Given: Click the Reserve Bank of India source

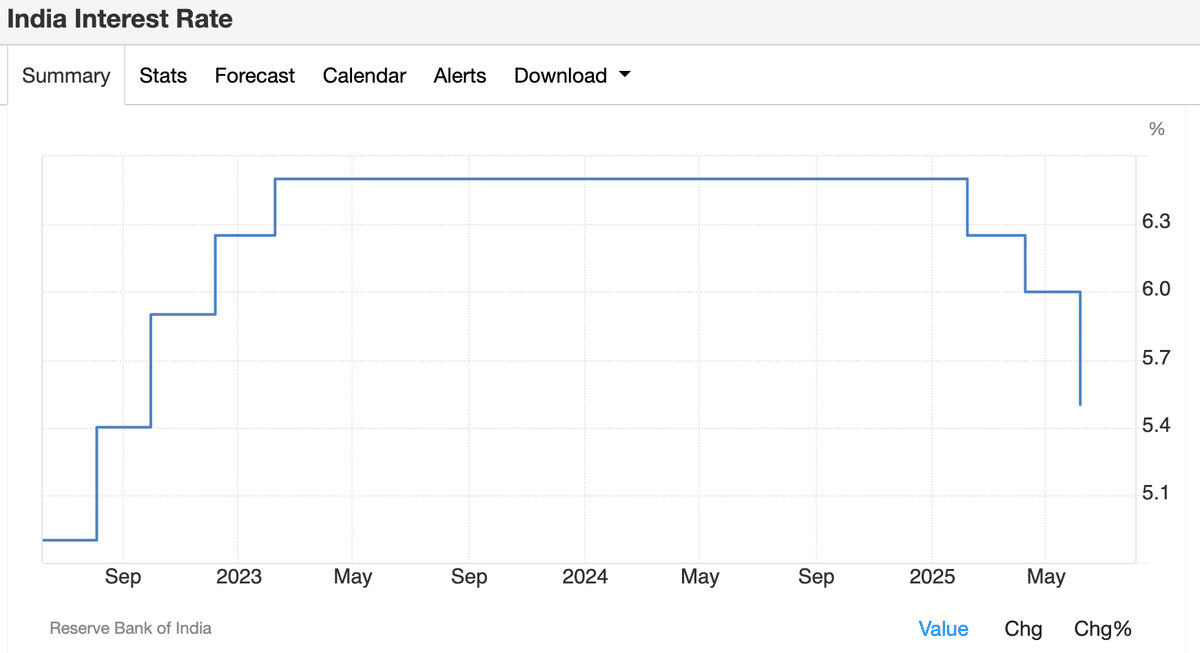Looking at the screenshot, I should click(131, 628).
